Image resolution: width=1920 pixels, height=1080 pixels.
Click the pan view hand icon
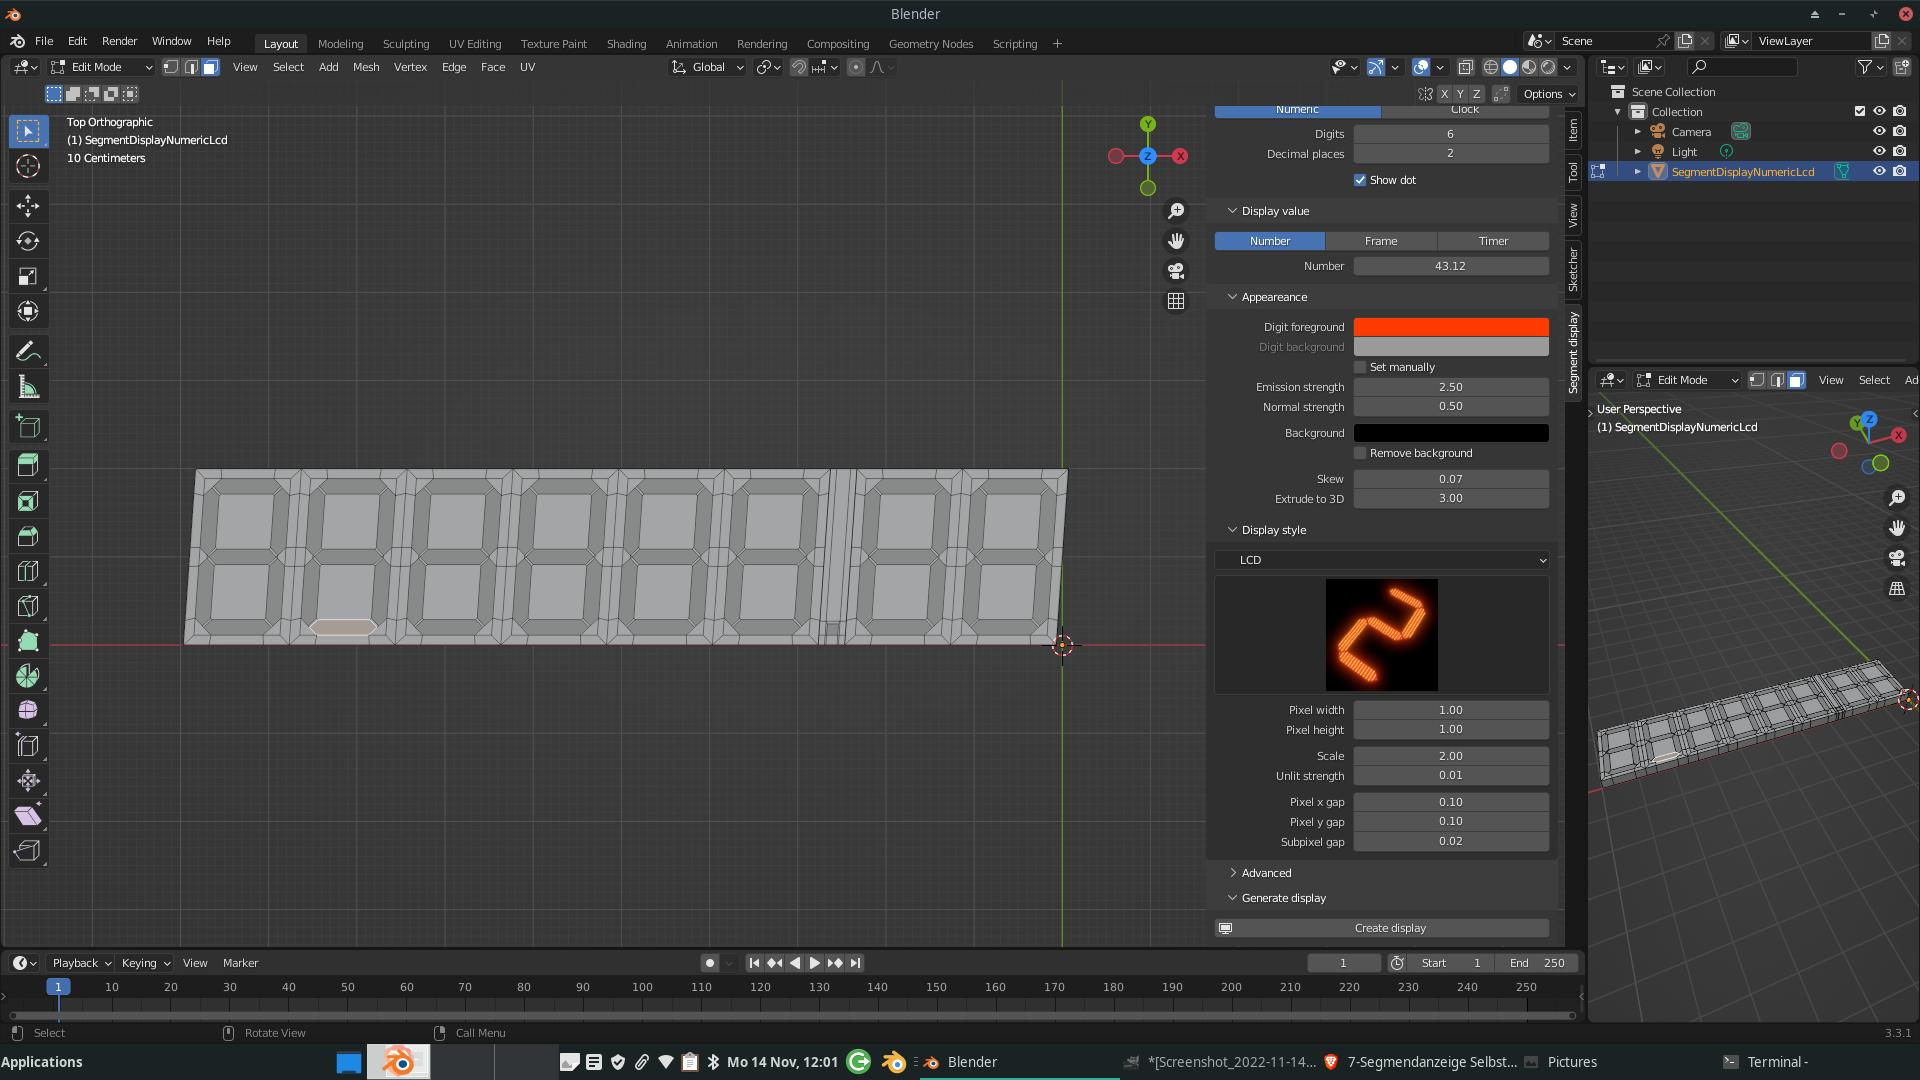point(1176,241)
